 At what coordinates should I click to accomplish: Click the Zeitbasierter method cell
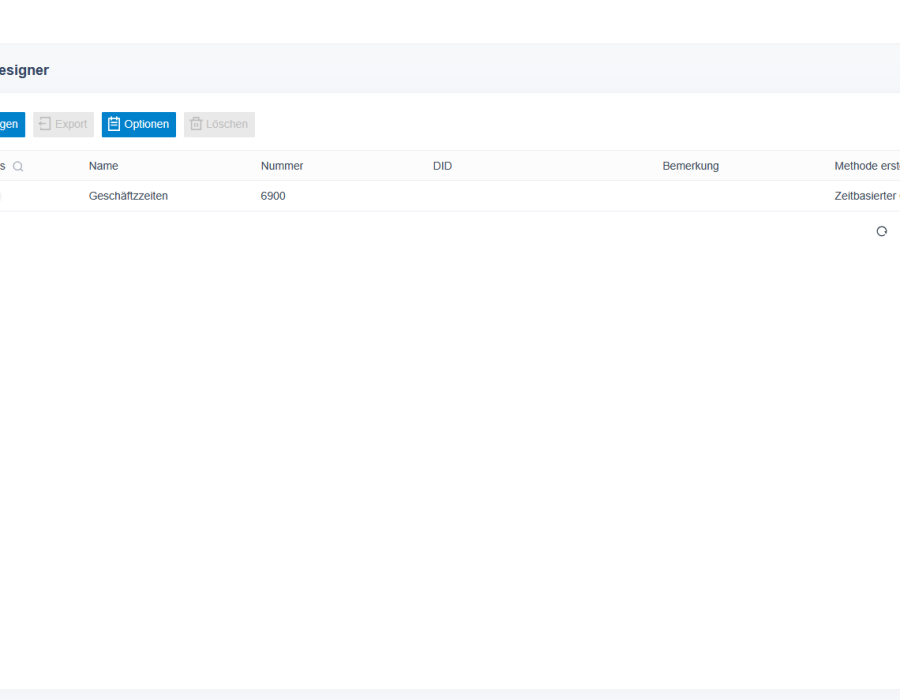point(867,196)
